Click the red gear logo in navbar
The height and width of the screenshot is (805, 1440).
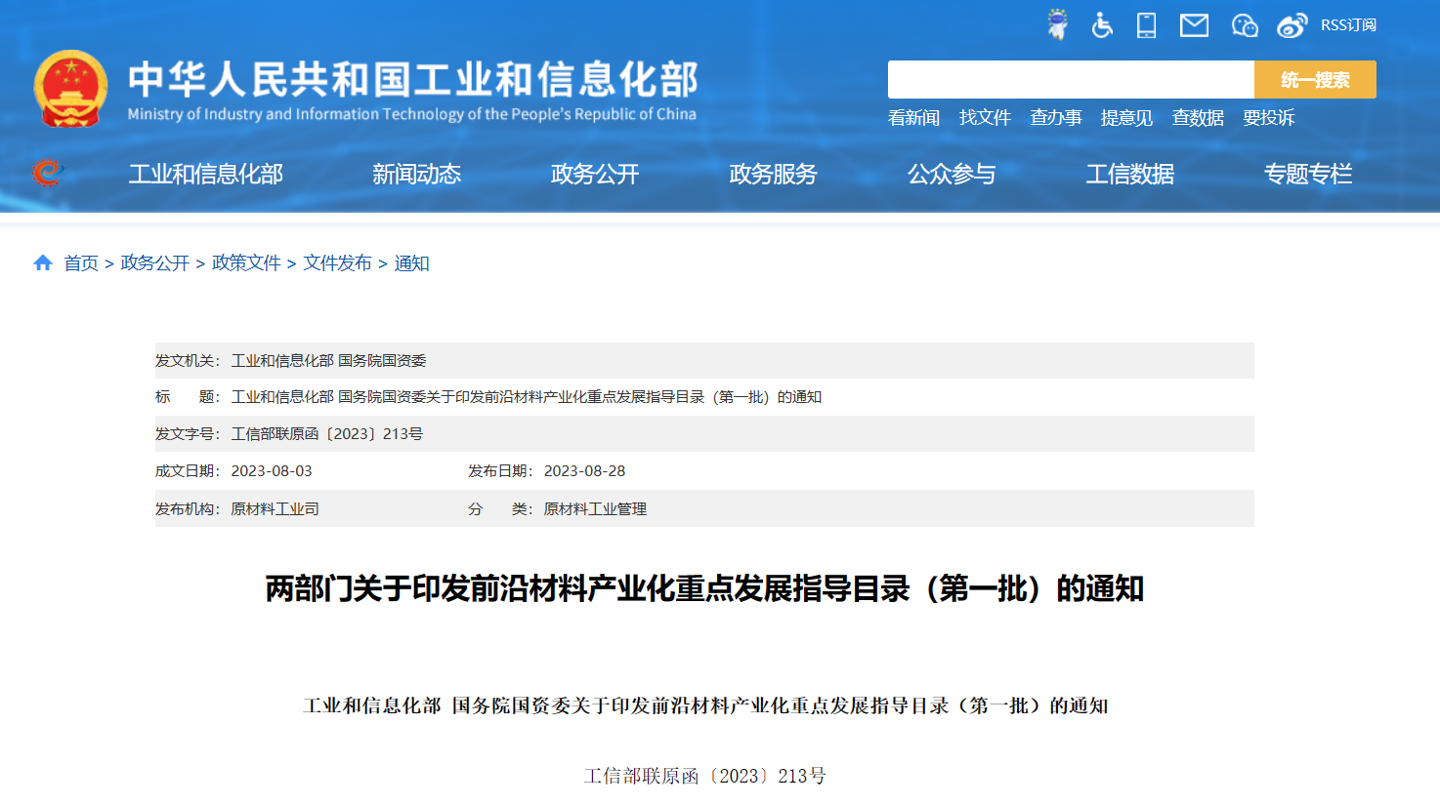pyautogui.click(x=47, y=174)
